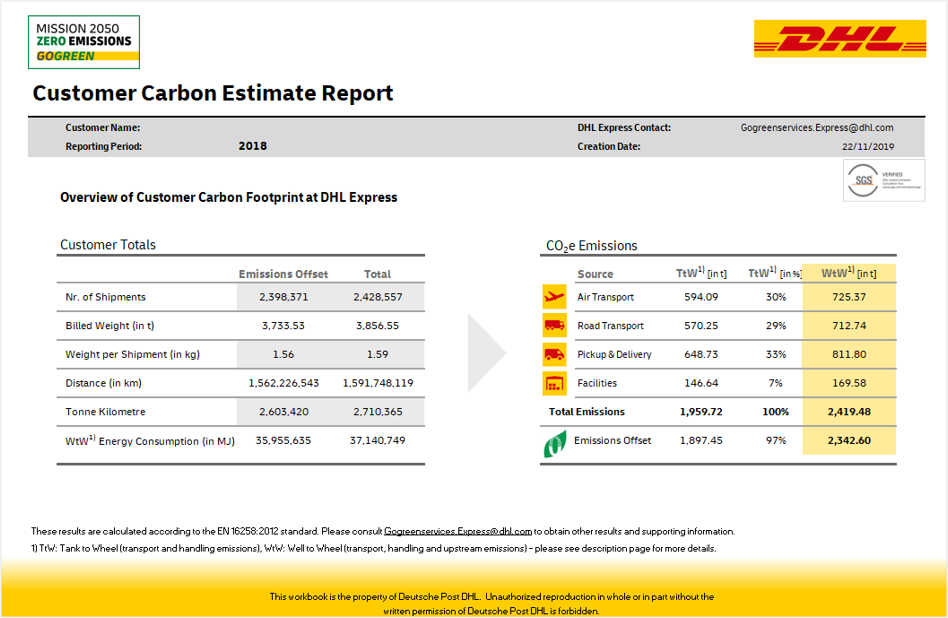Click the "Distance (in km)" row label
948x618 pixels.
[103, 383]
